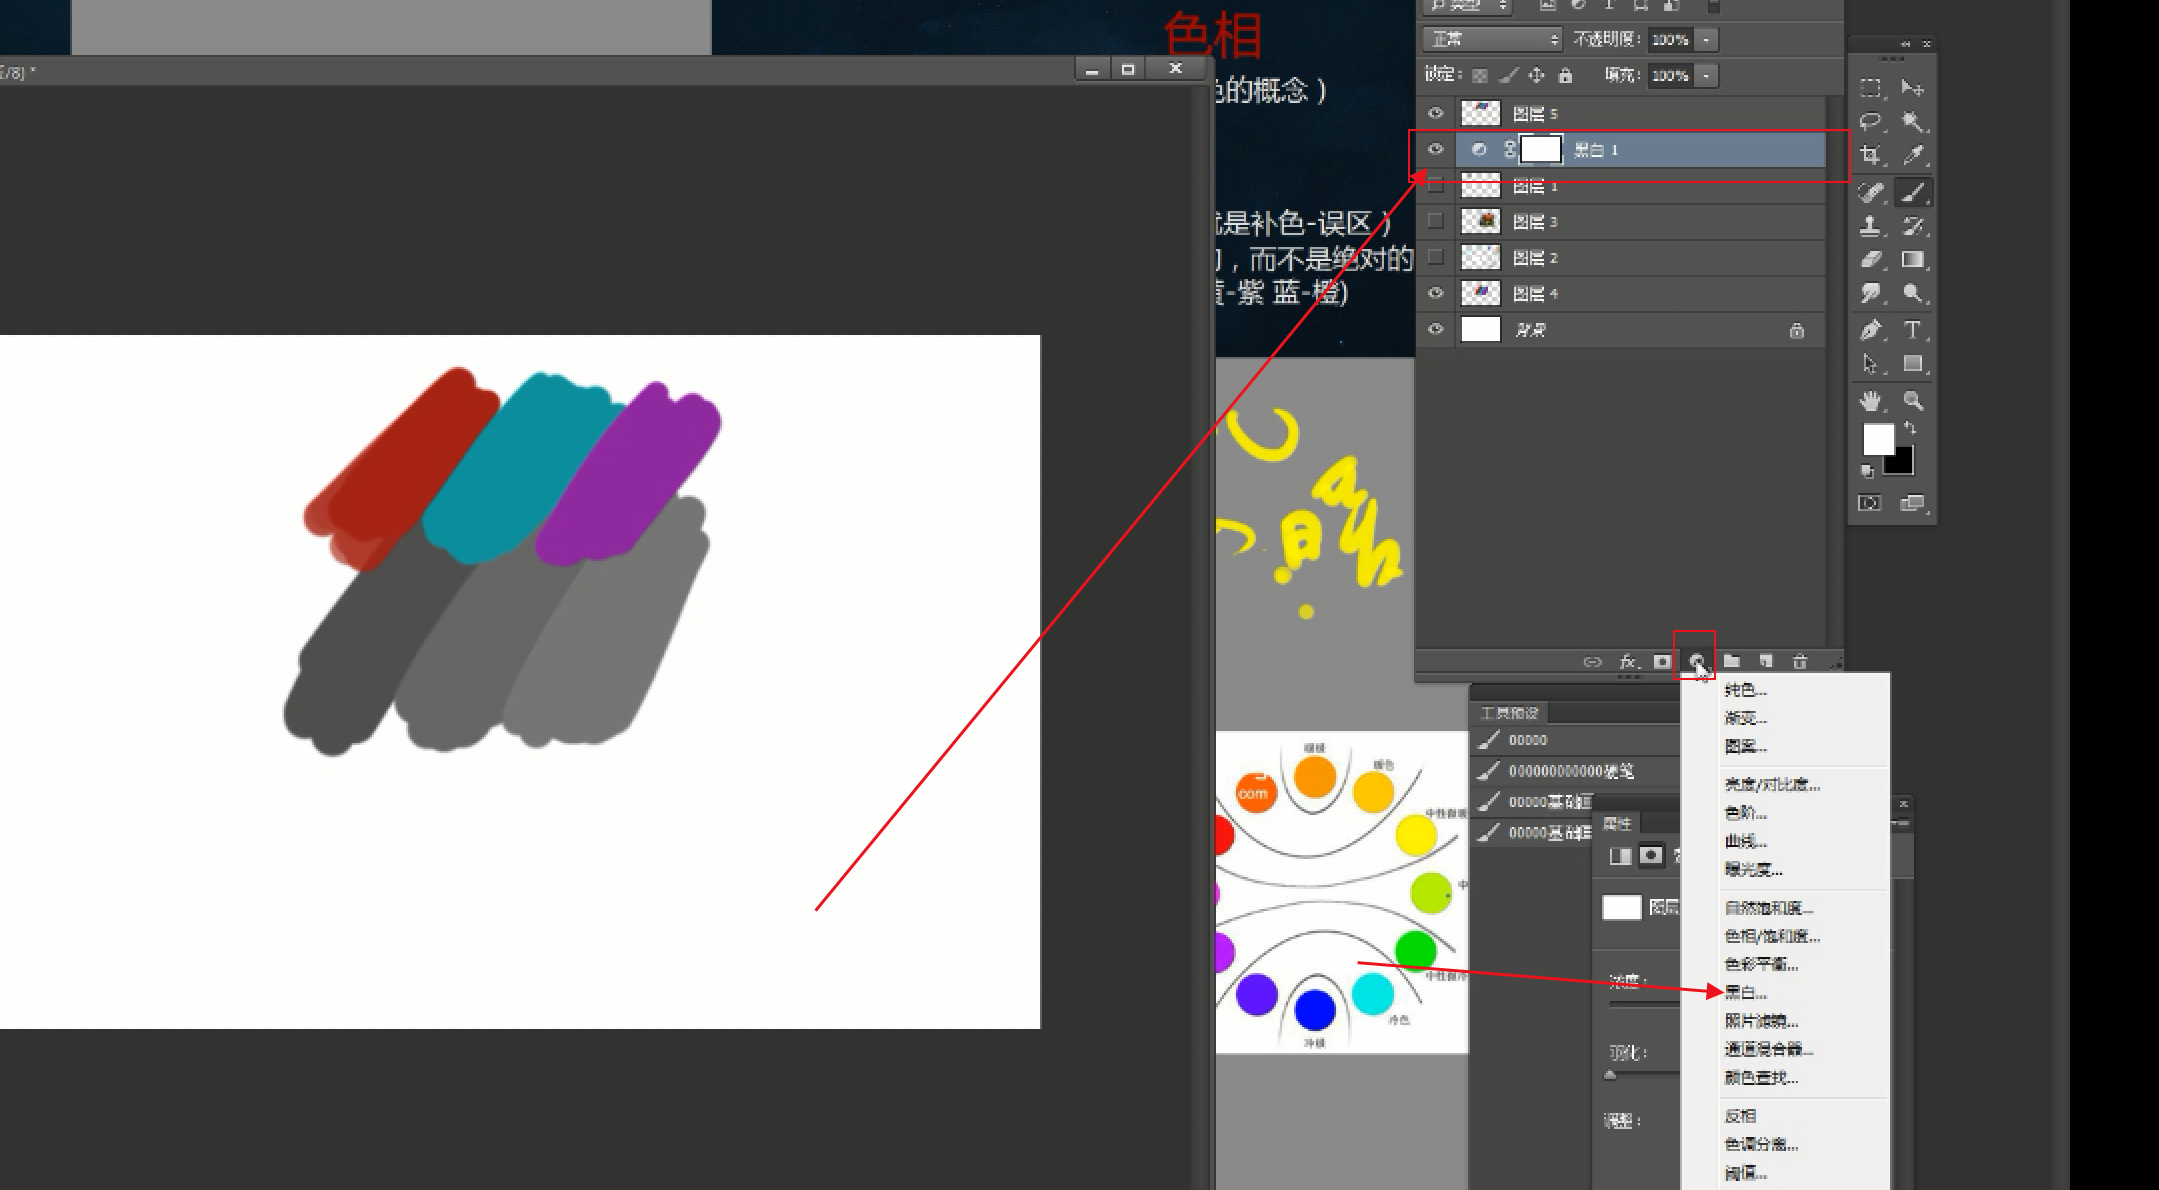Select the Gradient tool

1912,260
